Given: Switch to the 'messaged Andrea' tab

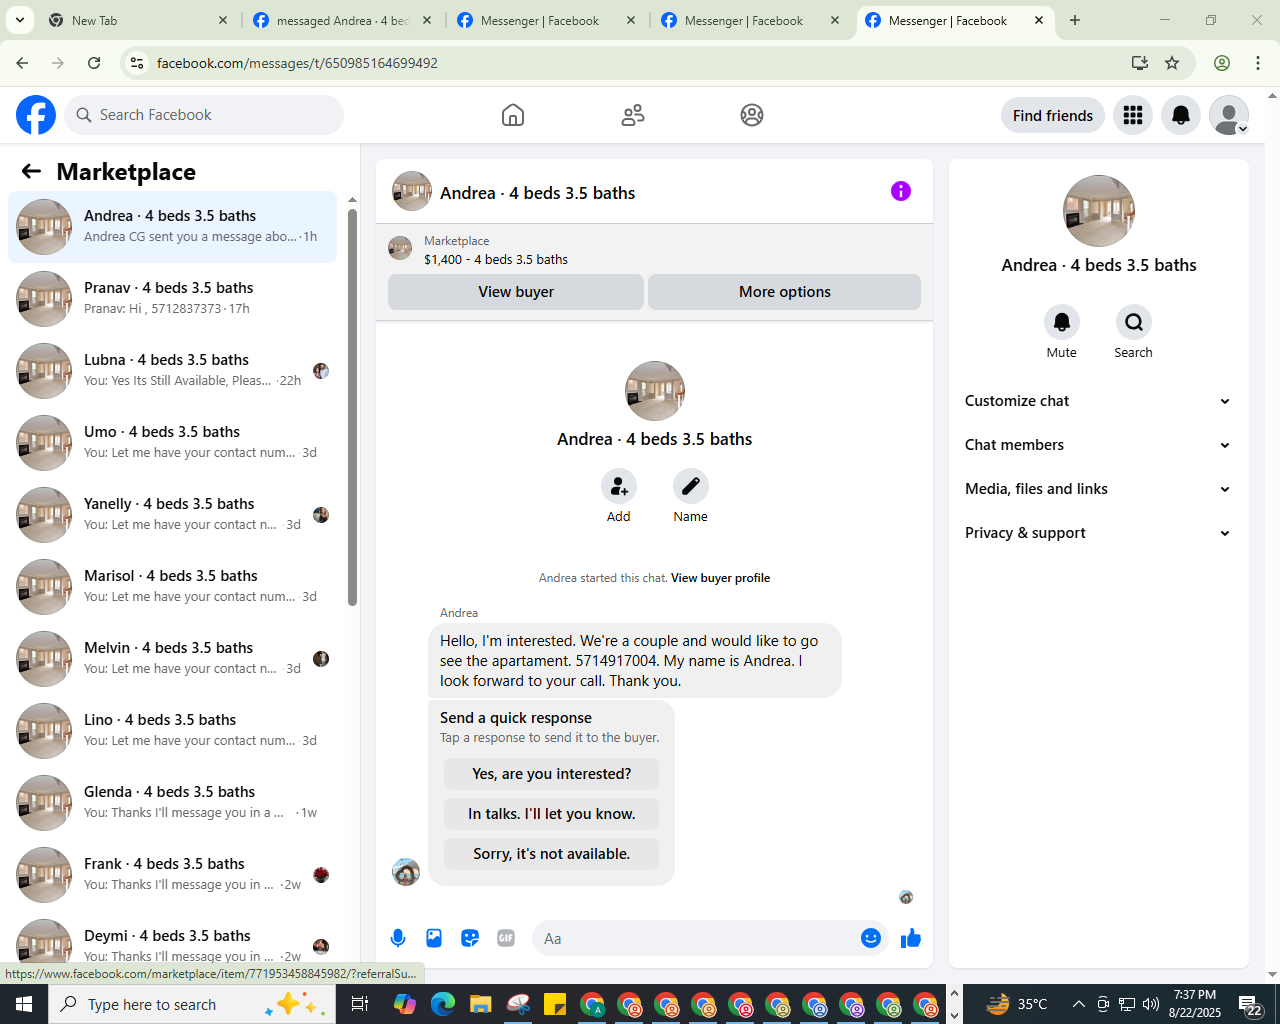Looking at the screenshot, I should pyautogui.click(x=342, y=20).
